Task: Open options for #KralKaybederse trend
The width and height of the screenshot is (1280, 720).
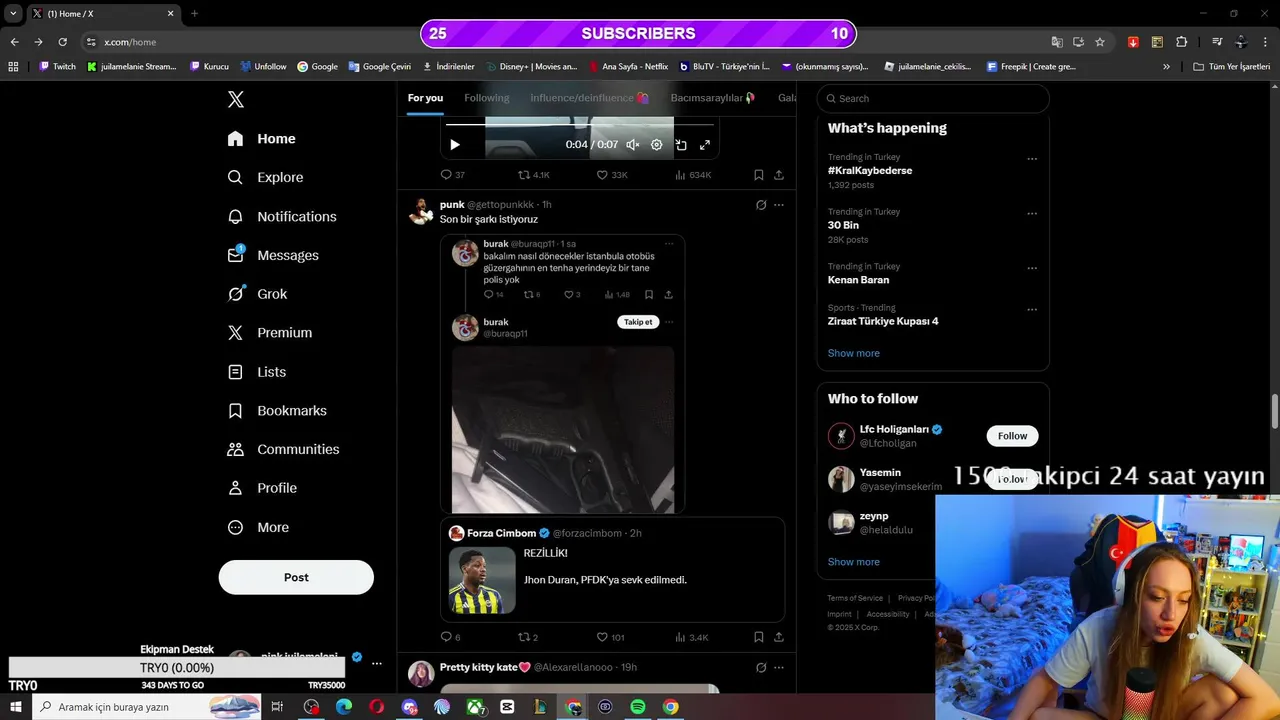Action: [x=1032, y=159]
